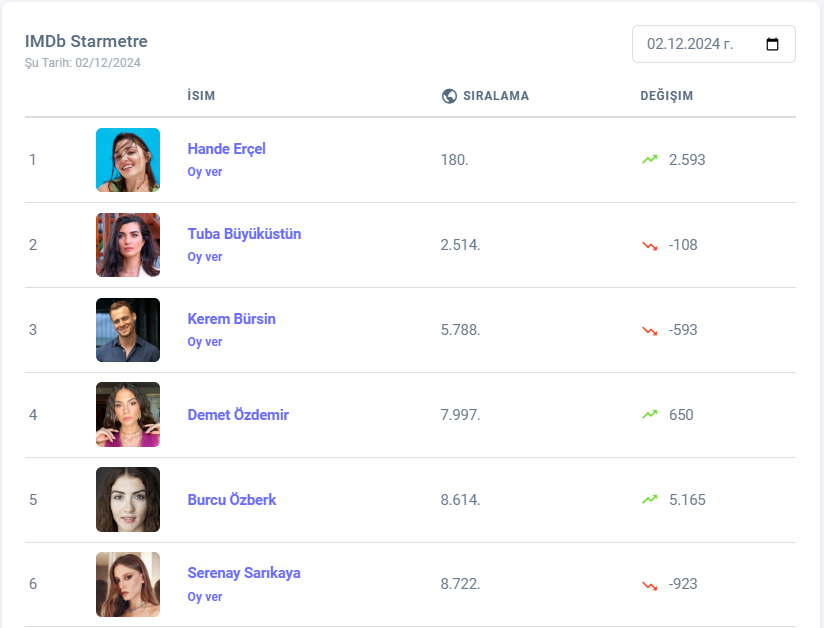Click the green trend-up icon for Demet Özdemir
Image resolution: width=824 pixels, height=628 pixels.
click(x=650, y=414)
